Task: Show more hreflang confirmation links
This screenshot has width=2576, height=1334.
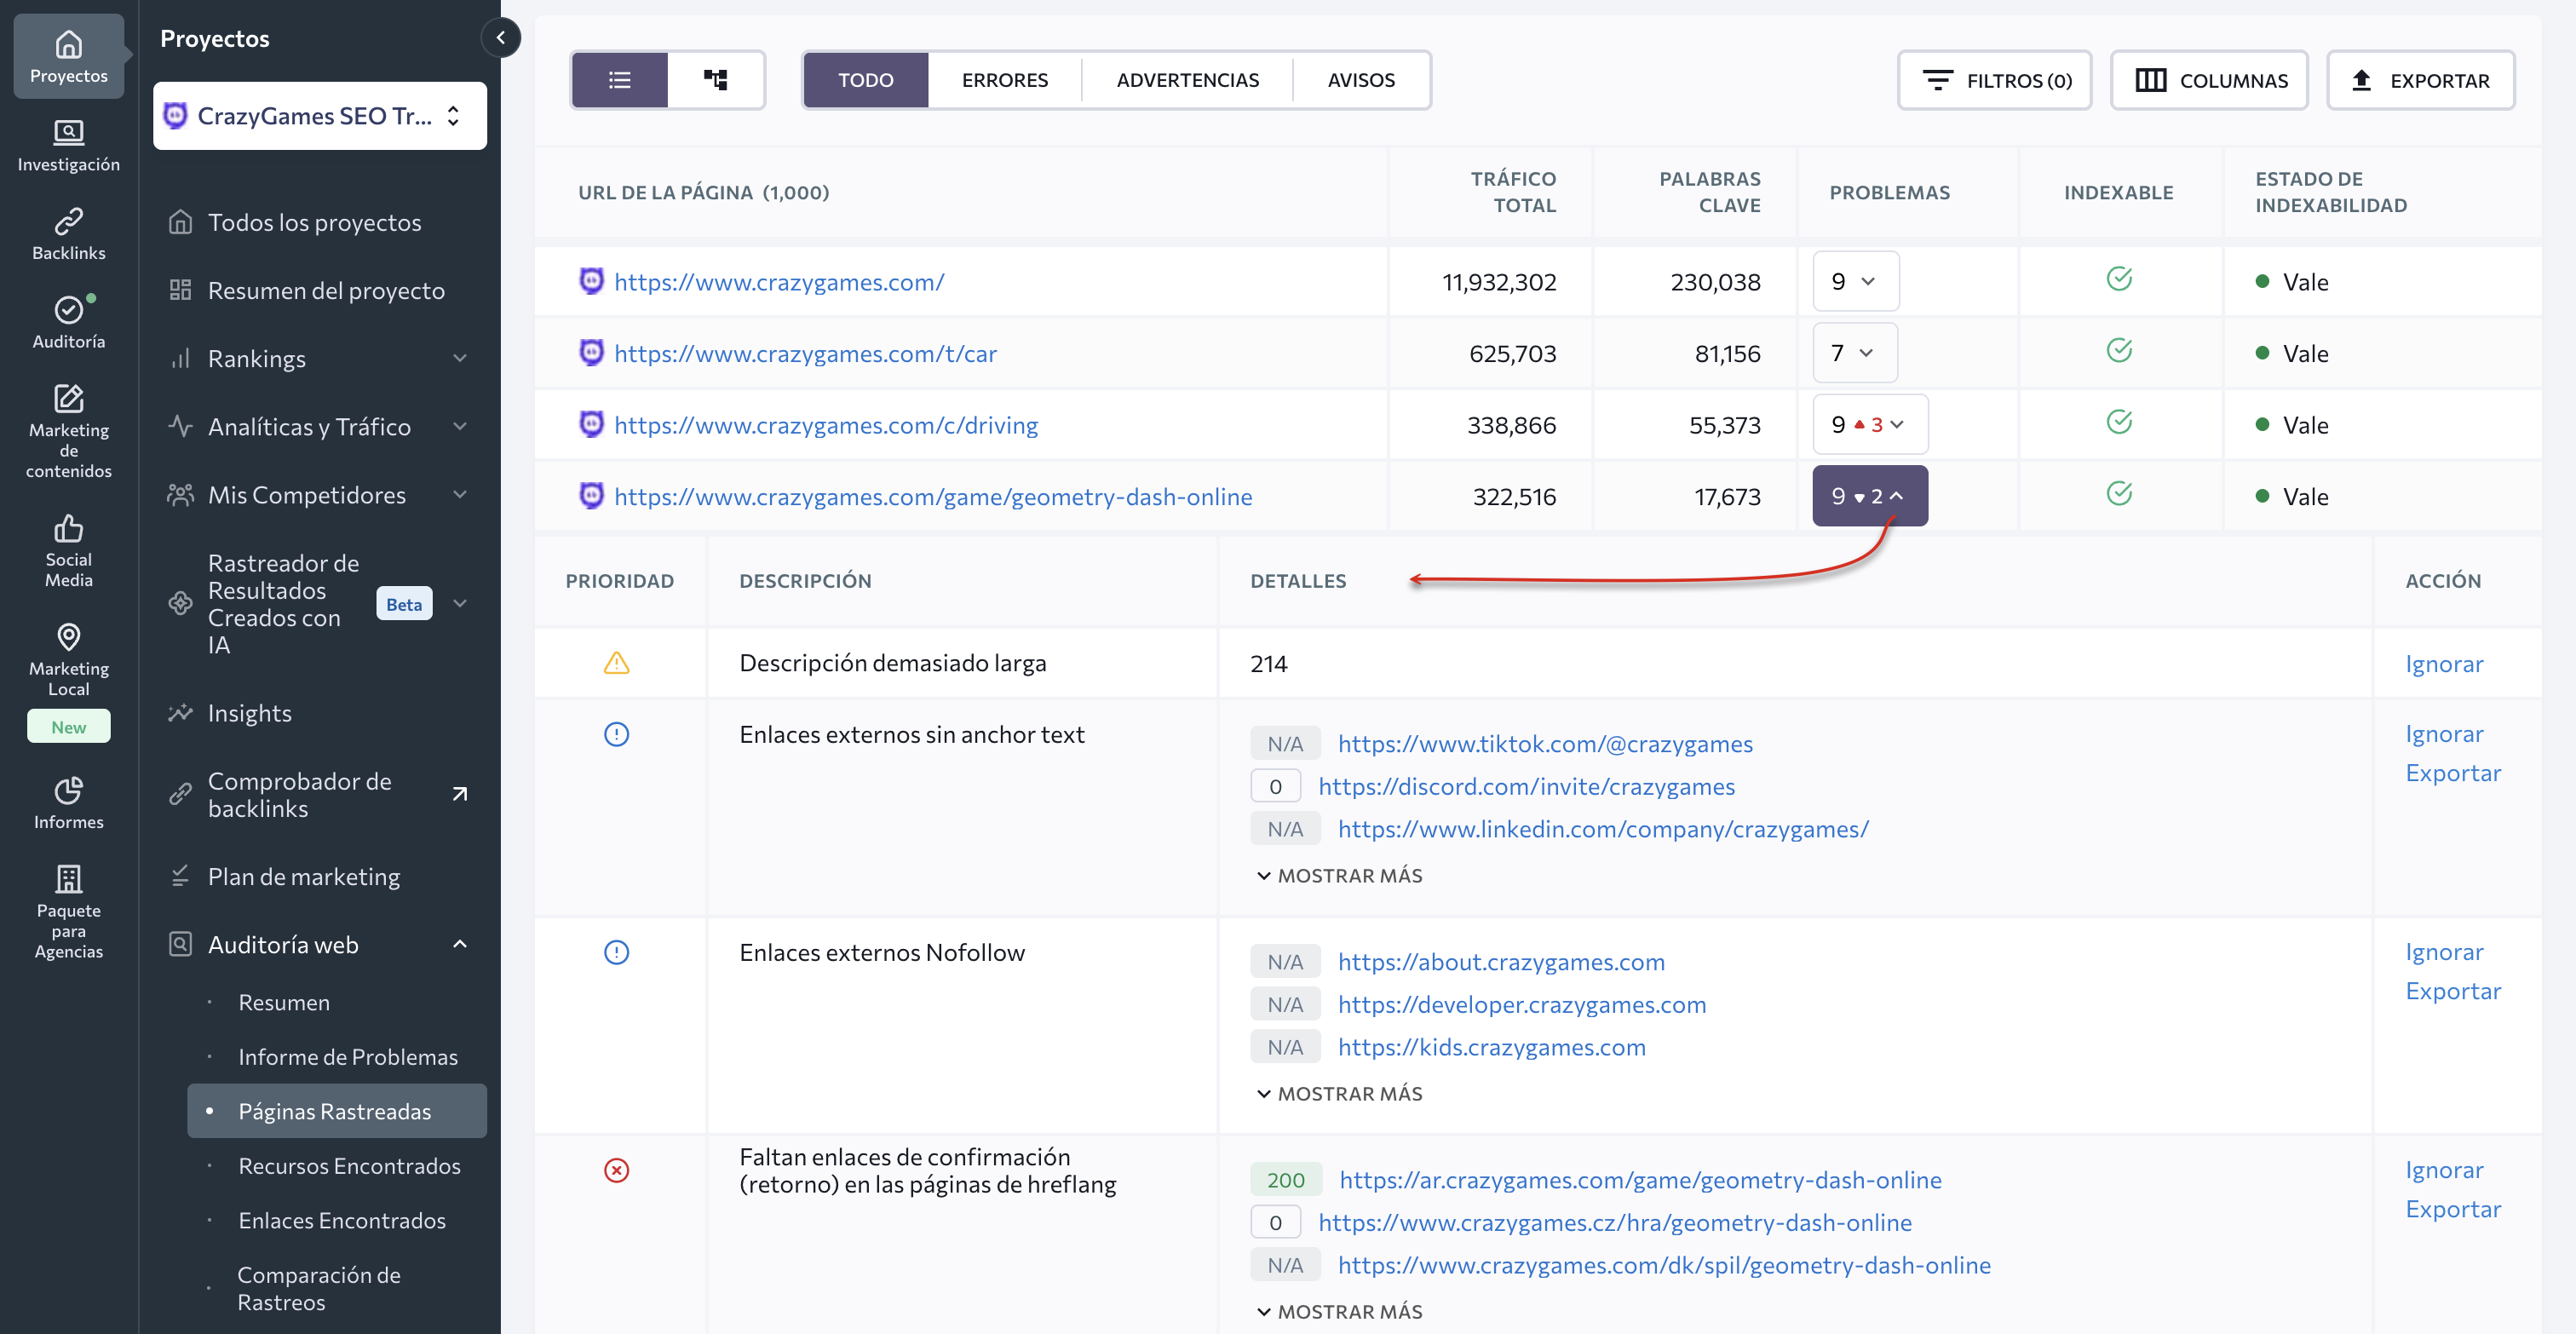Action: coord(1340,1311)
